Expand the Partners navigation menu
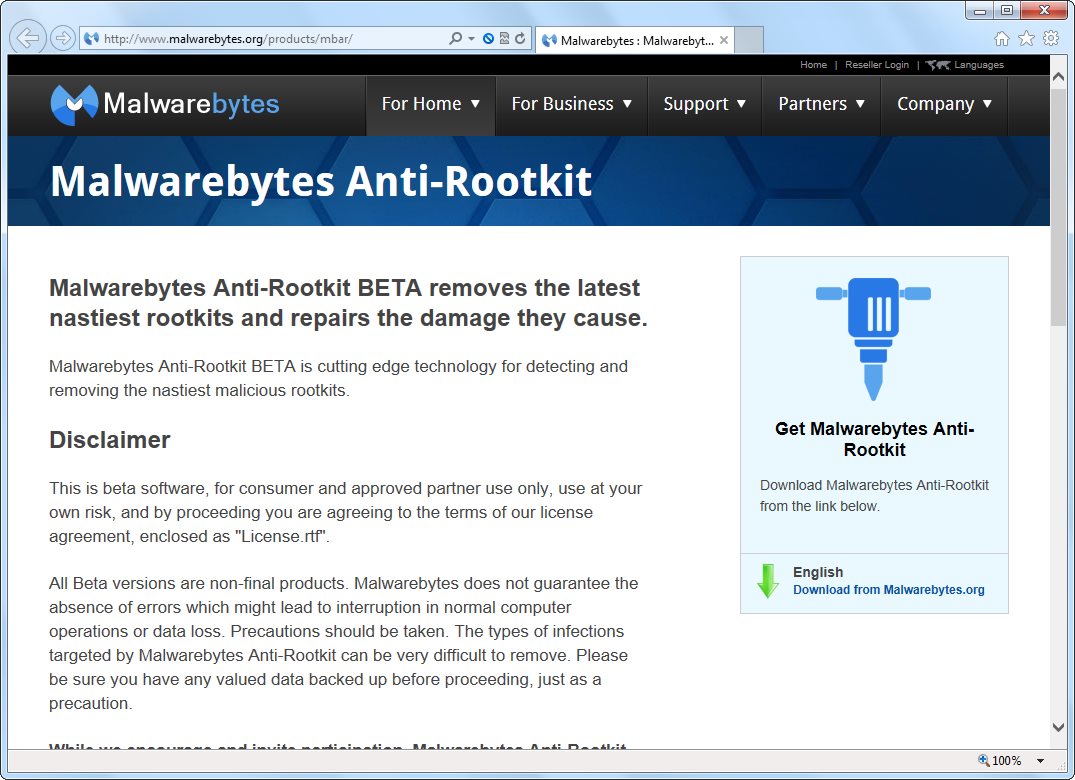Viewport: 1075px width, 780px height. pos(821,105)
